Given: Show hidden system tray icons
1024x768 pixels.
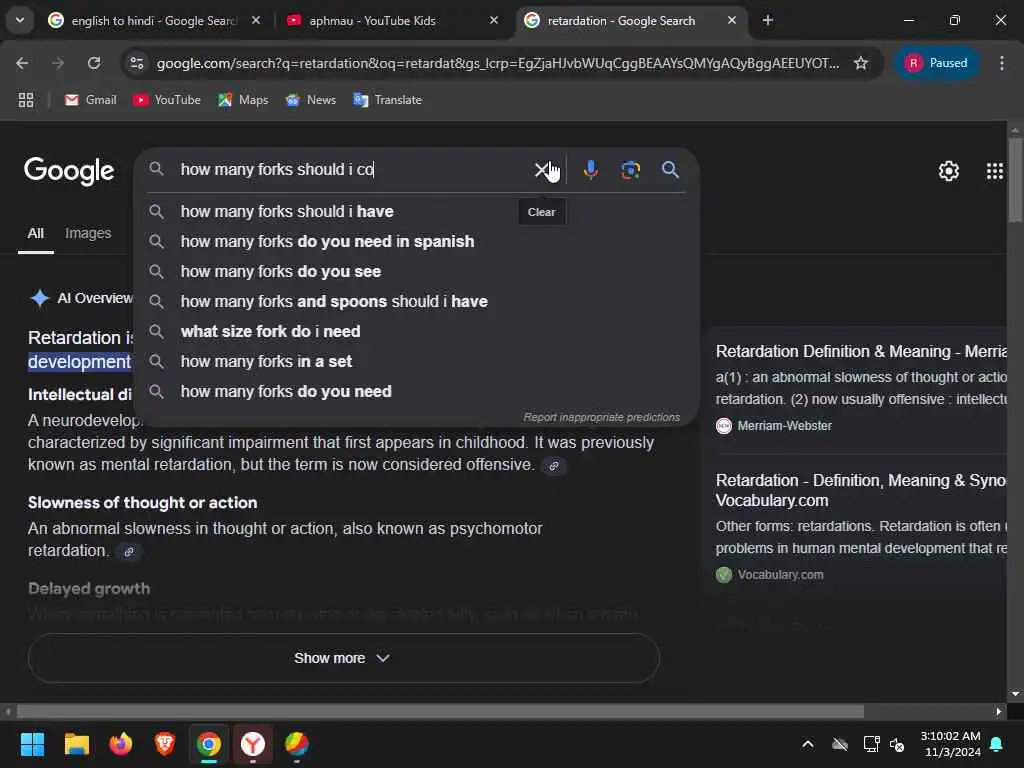Looking at the screenshot, I should [808, 744].
